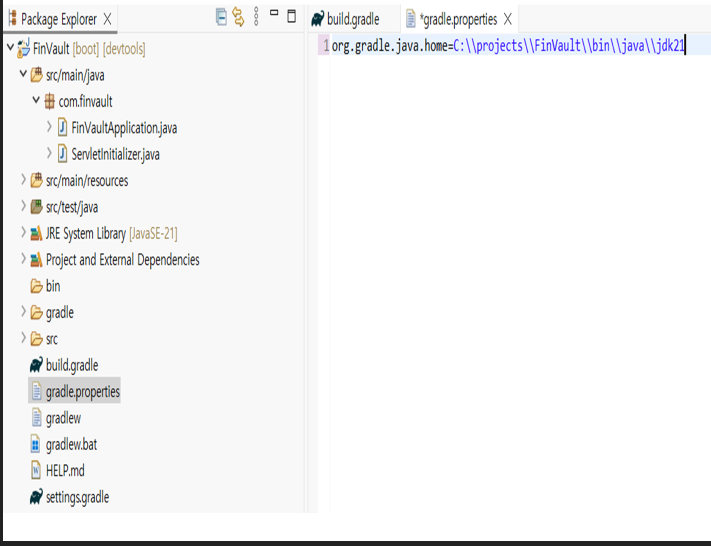Minimize the Package Explorer view
Viewport: 711px width, 546px height.
[x=274, y=13]
